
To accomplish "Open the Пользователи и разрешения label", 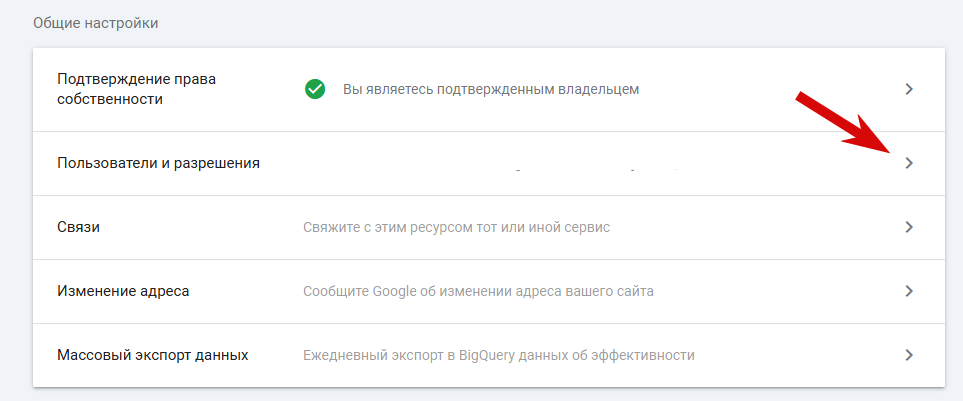I will (158, 163).
